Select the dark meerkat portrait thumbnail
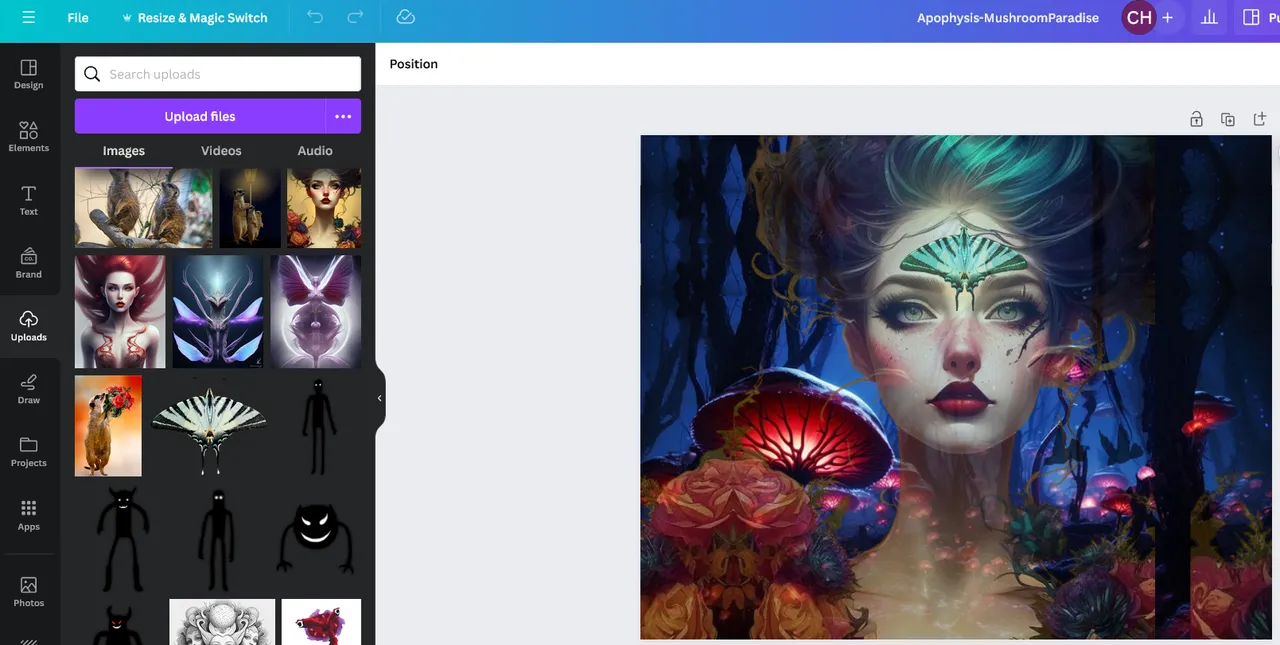 click(250, 208)
